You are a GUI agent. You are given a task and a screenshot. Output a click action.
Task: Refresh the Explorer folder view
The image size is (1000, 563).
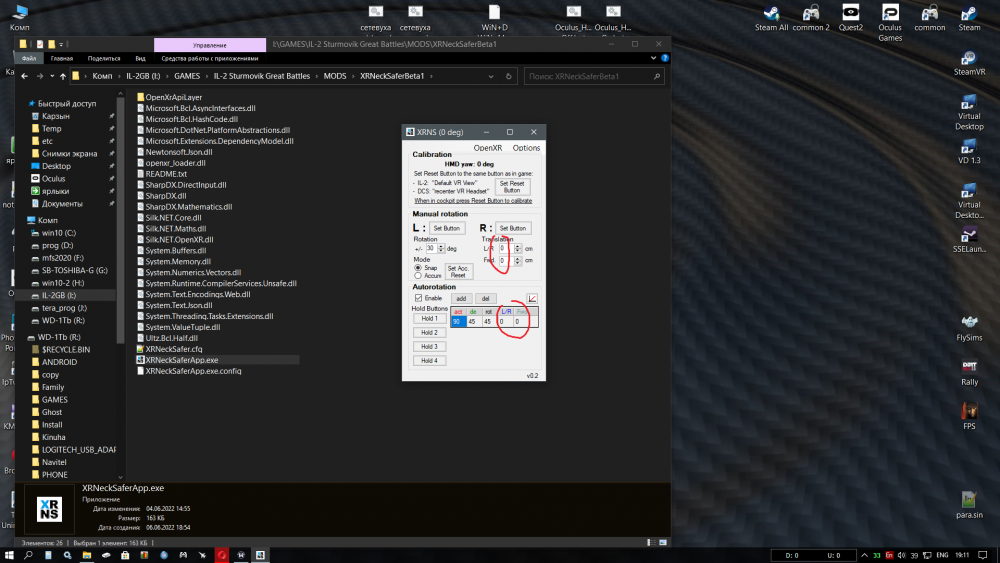[x=508, y=76]
